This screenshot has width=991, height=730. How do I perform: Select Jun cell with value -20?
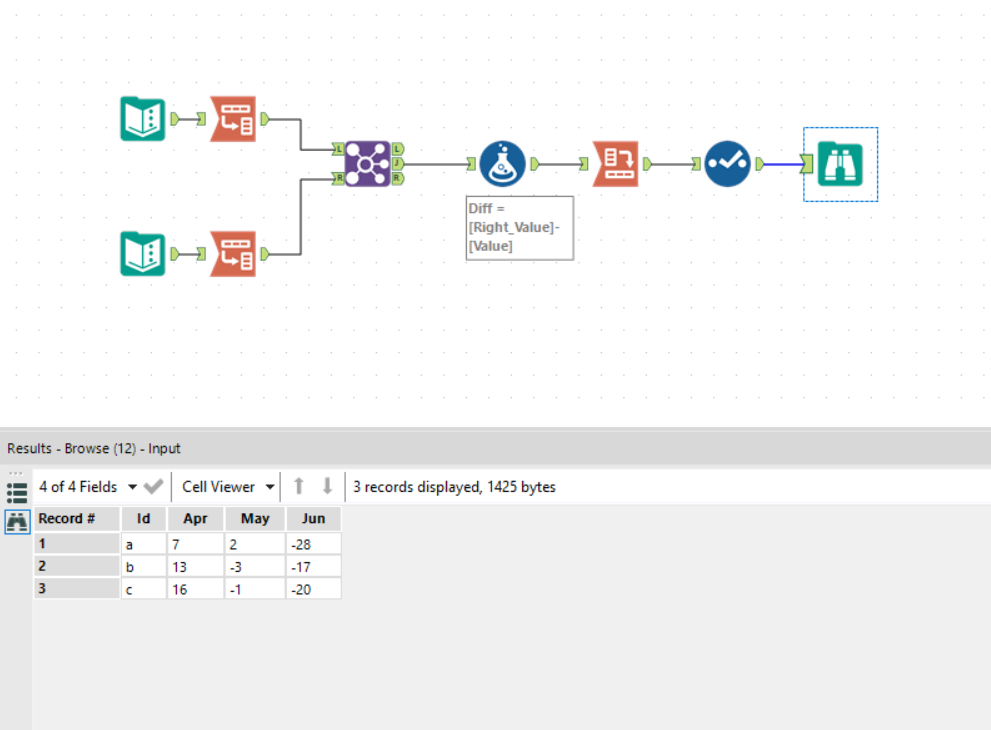coord(313,588)
